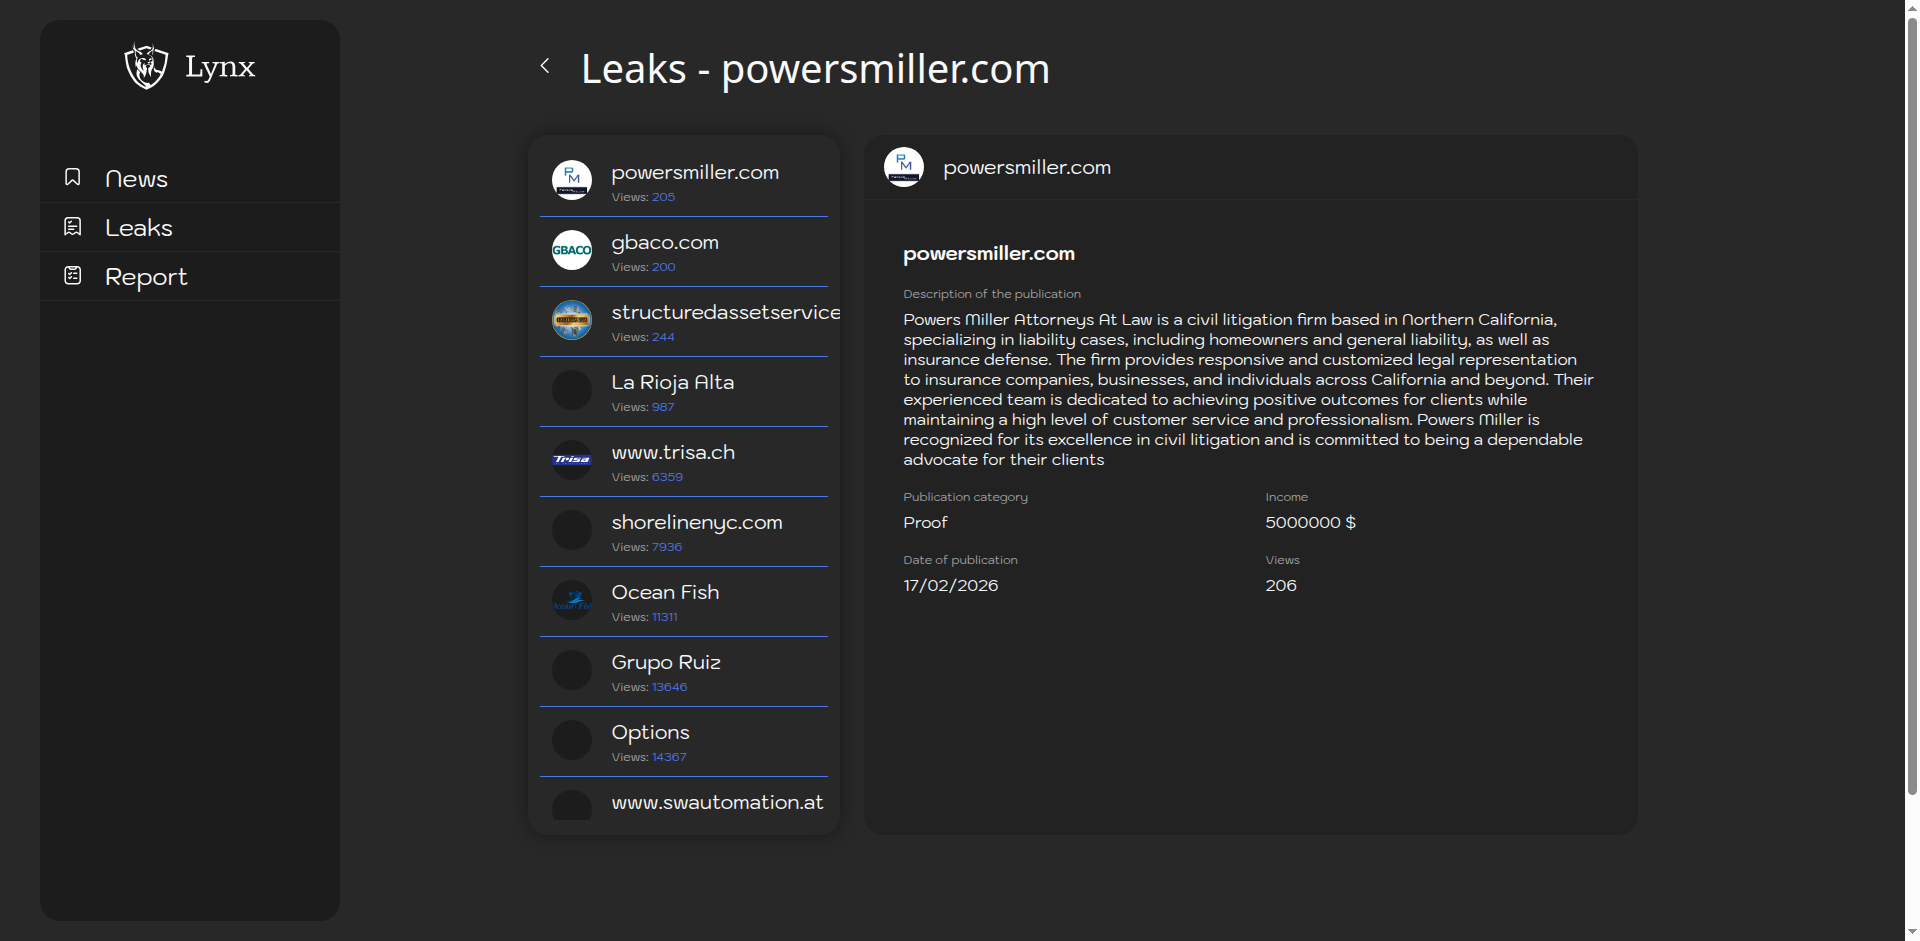This screenshot has width=1920, height=941.
Task: Open the Leaks menu item
Action: tap(139, 228)
